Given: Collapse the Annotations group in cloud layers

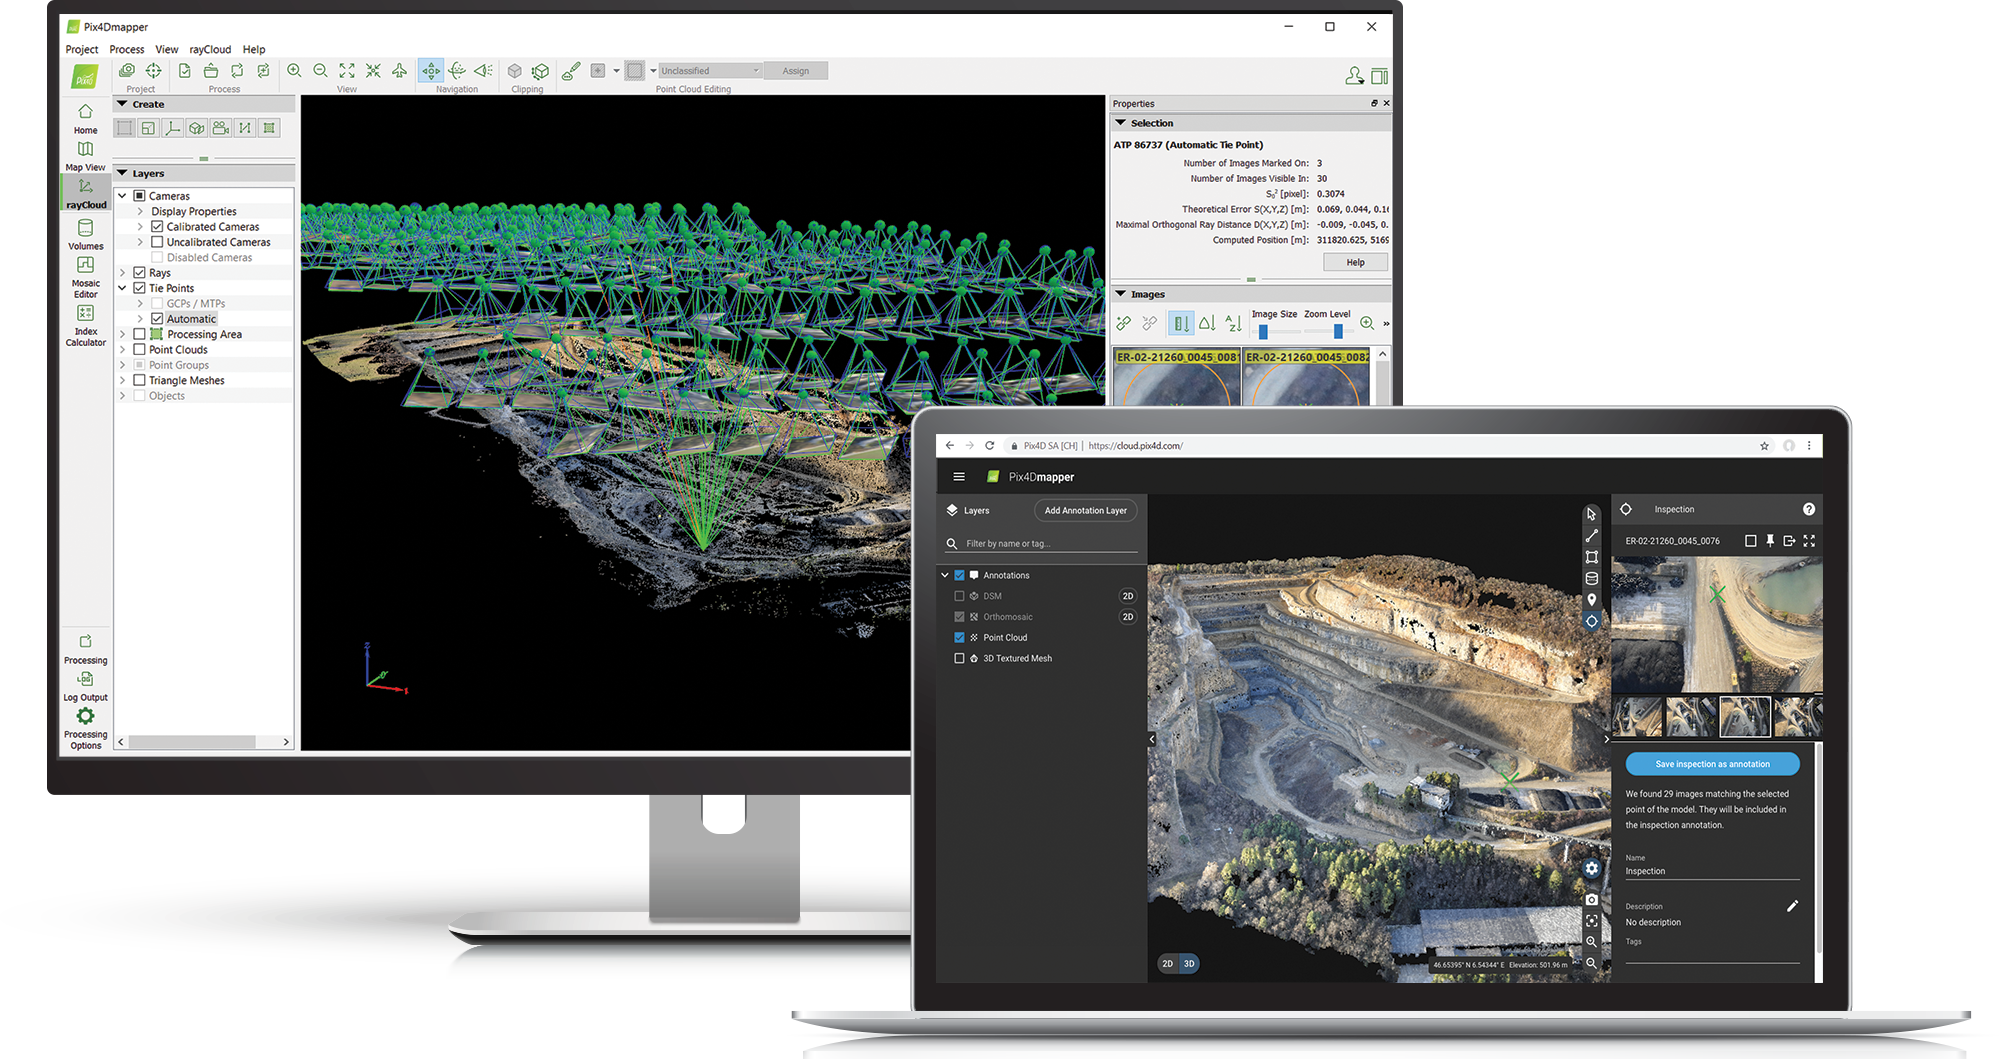Looking at the screenshot, I should (x=944, y=575).
